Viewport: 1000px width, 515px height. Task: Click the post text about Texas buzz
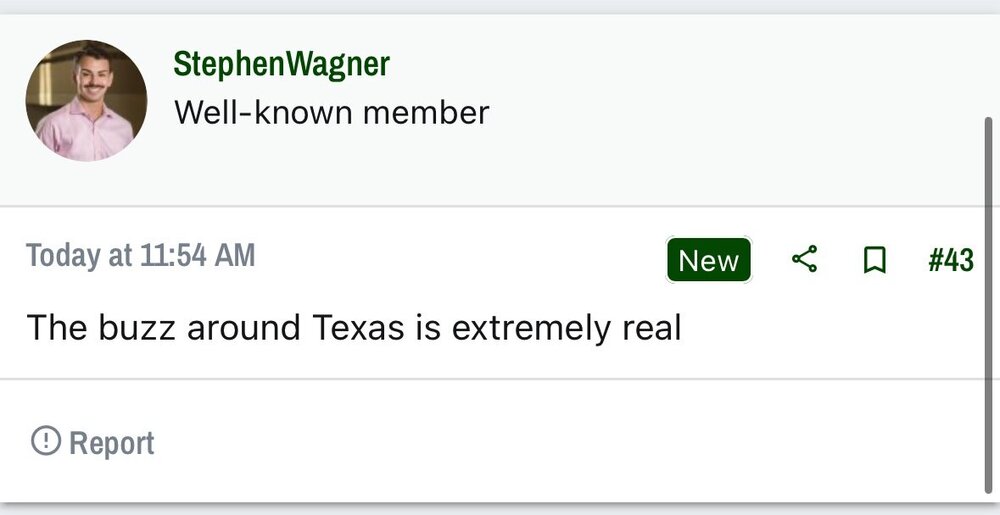coord(353,328)
